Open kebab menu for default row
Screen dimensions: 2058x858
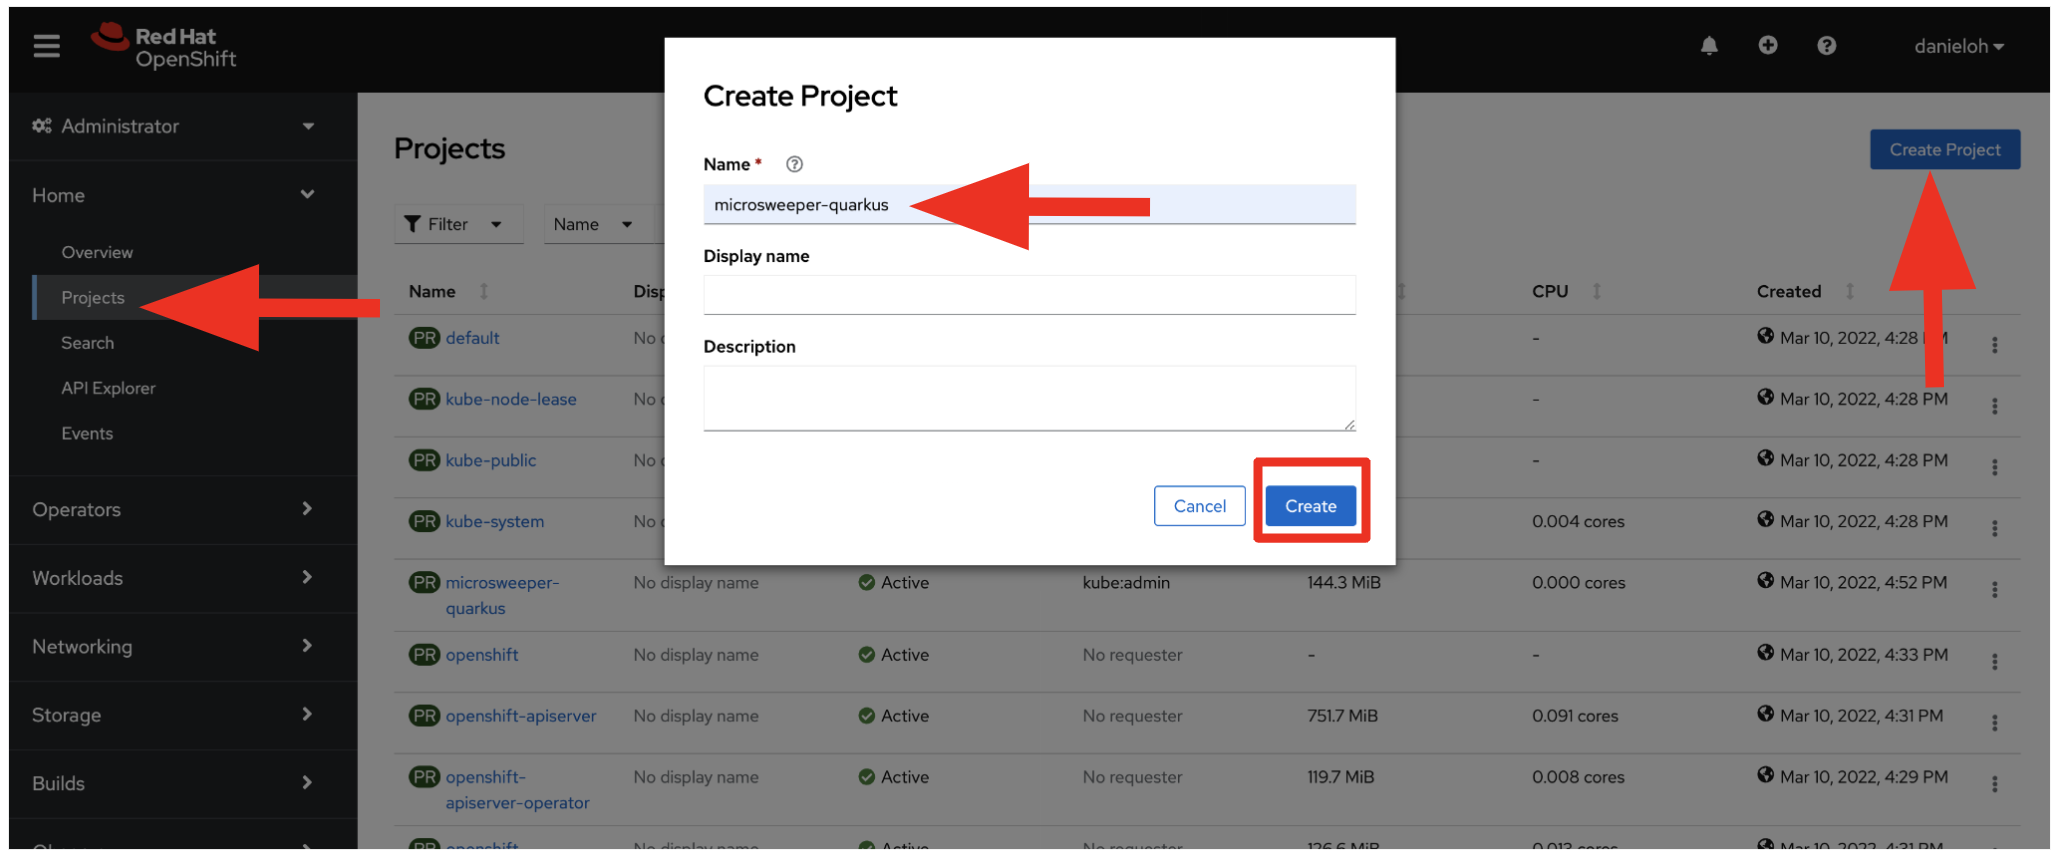point(1994,345)
